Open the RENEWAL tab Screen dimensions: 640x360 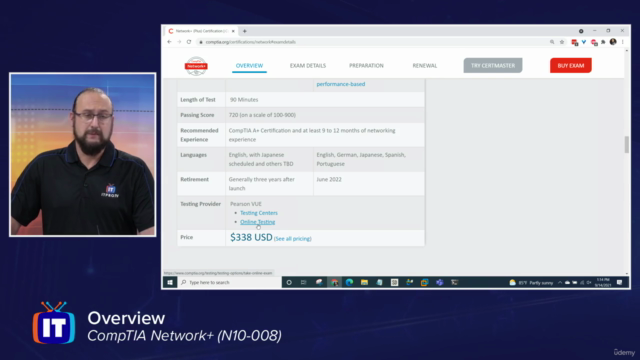pos(424,66)
